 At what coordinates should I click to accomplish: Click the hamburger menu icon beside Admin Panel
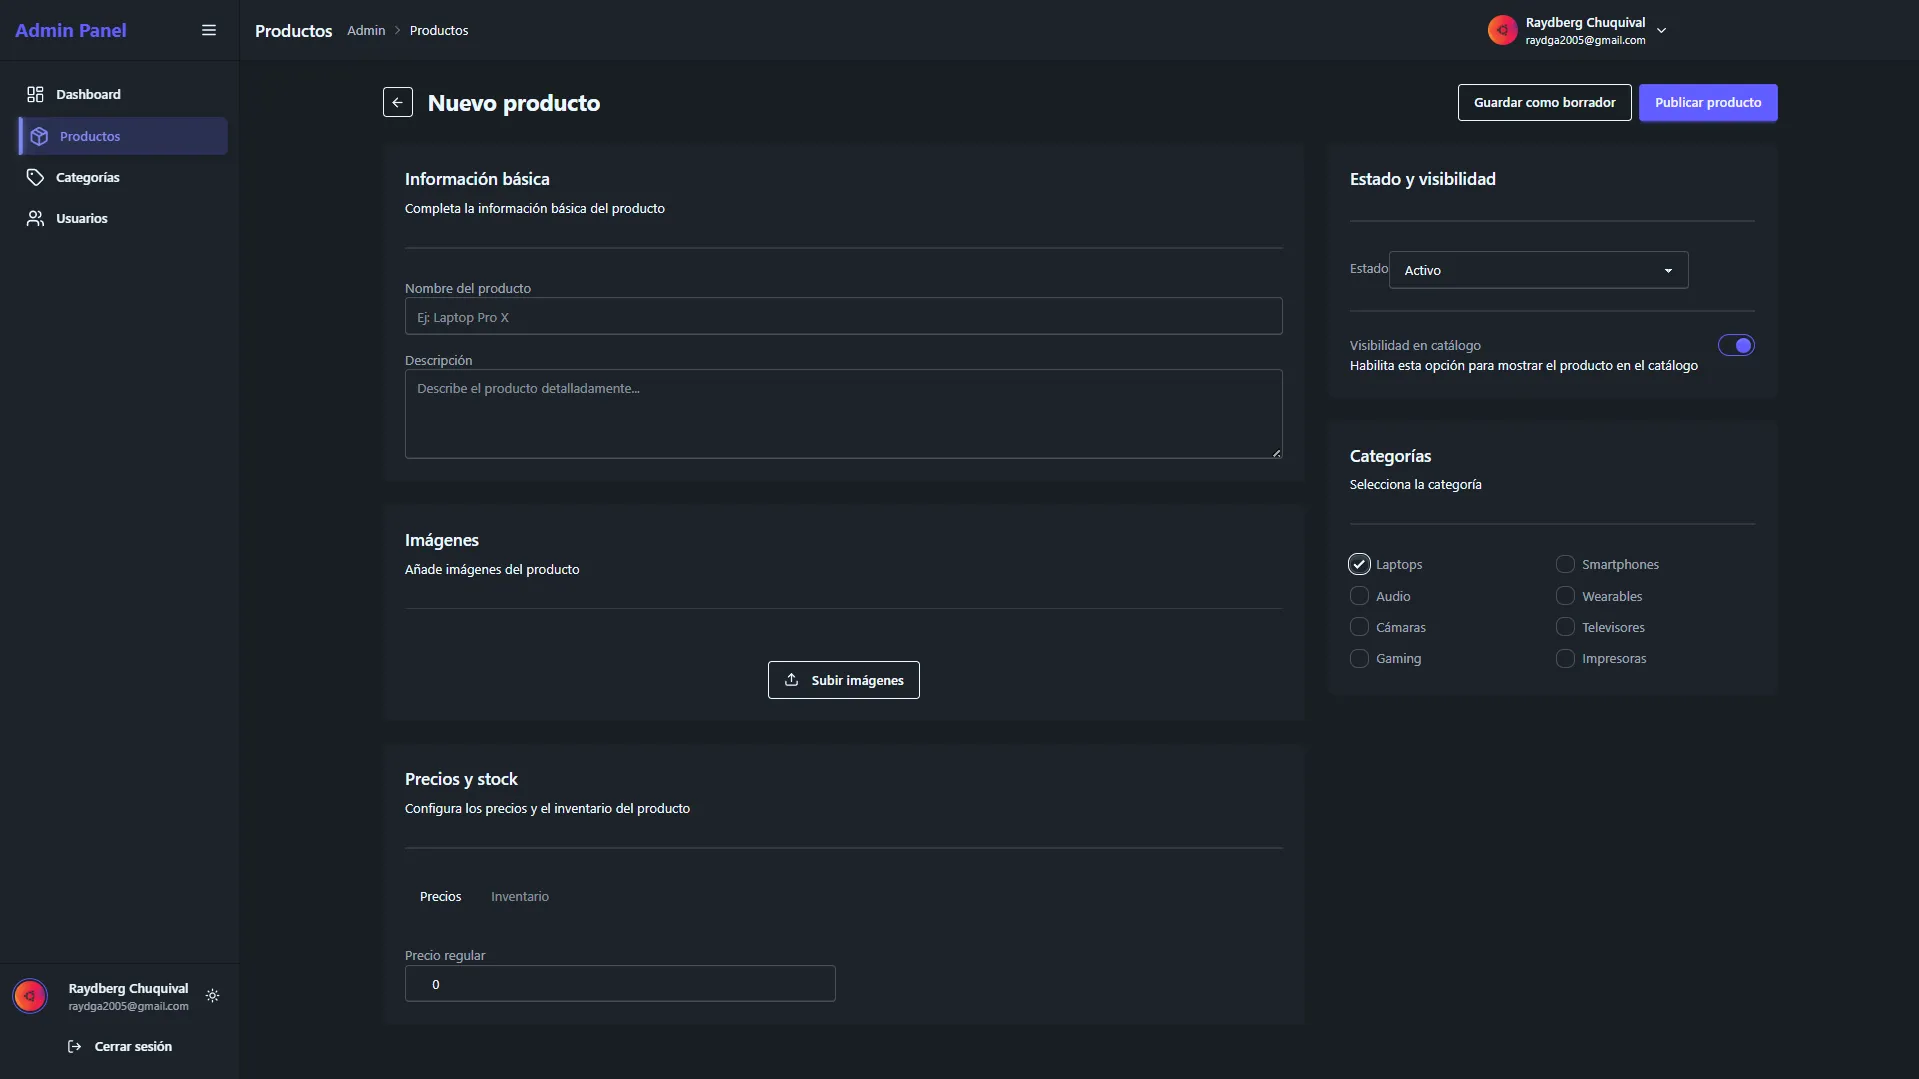209,30
